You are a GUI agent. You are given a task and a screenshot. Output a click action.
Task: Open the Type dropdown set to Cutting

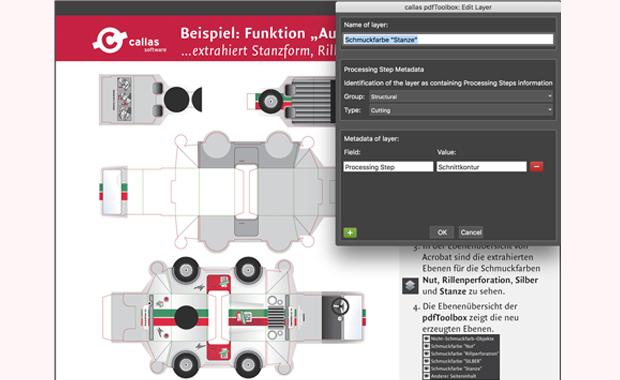coord(460,110)
